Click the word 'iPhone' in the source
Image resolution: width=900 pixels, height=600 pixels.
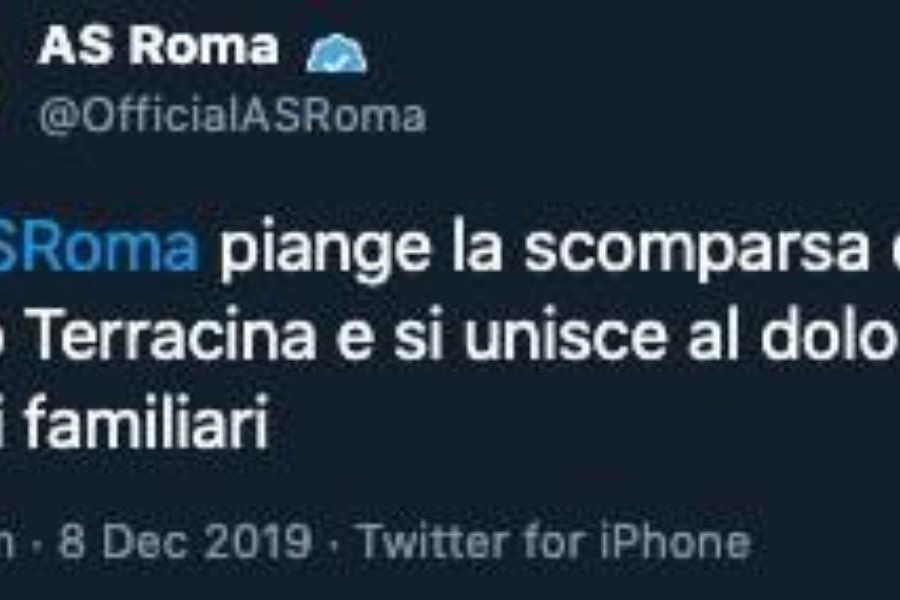click(675, 541)
